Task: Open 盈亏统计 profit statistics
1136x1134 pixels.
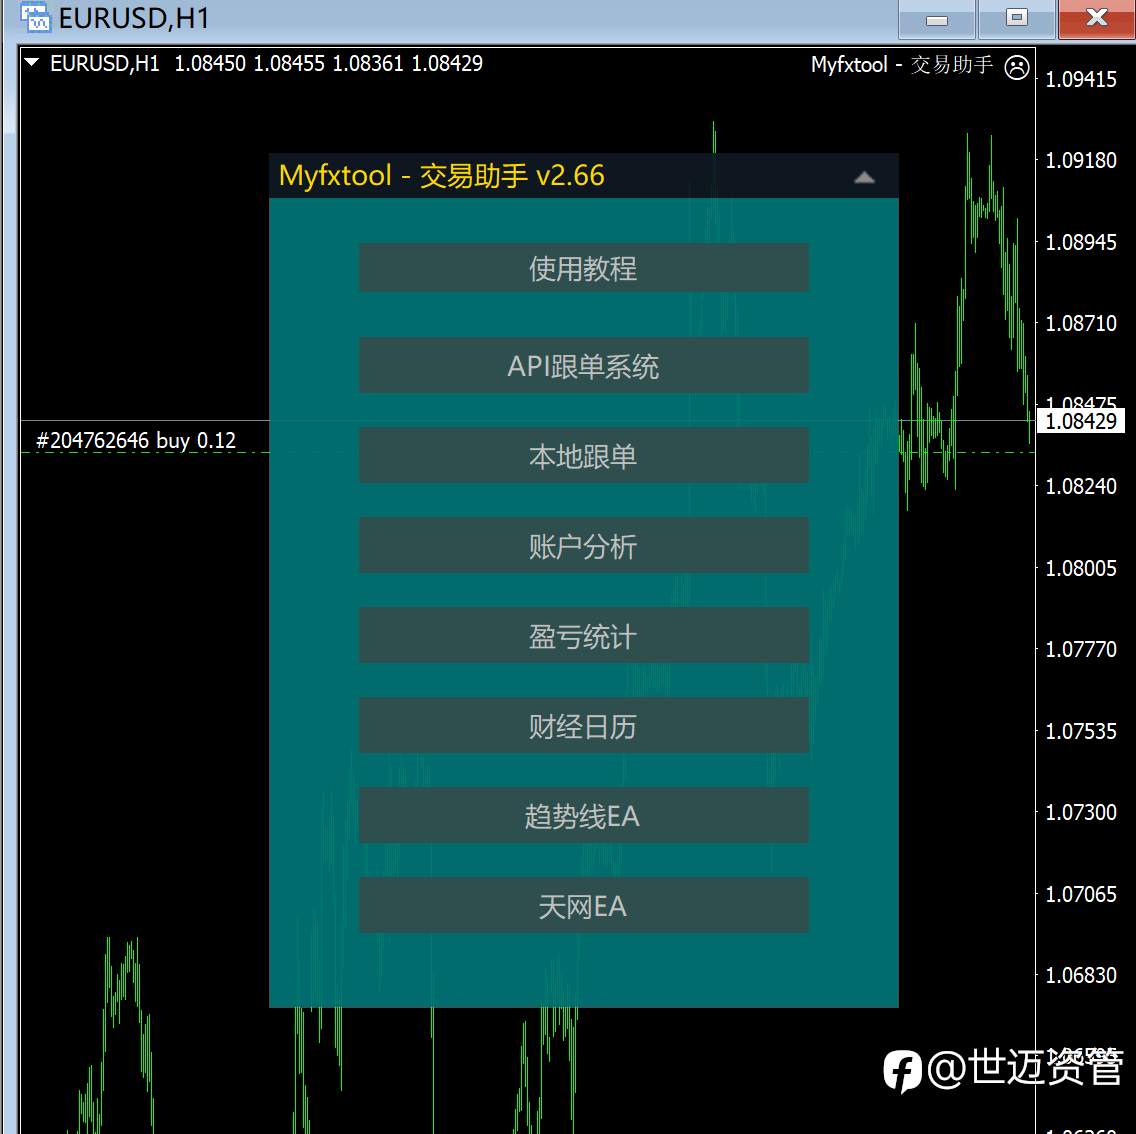Action: click(x=583, y=635)
